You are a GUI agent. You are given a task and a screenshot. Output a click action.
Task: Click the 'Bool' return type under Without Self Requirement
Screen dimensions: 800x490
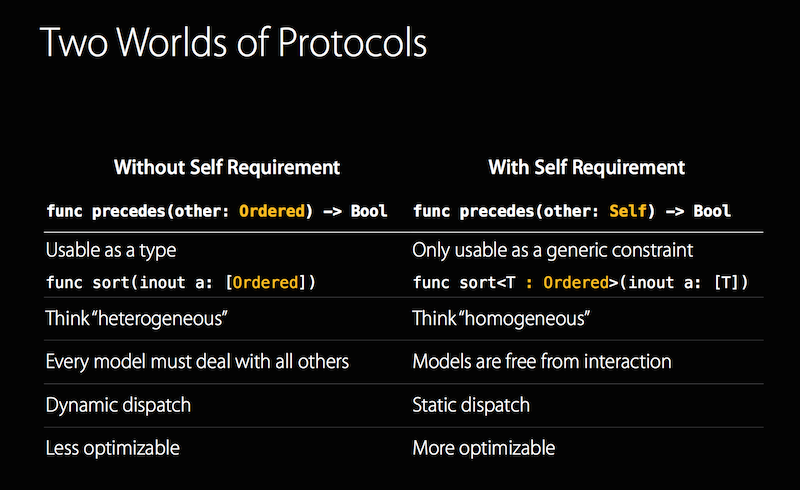point(367,211)
